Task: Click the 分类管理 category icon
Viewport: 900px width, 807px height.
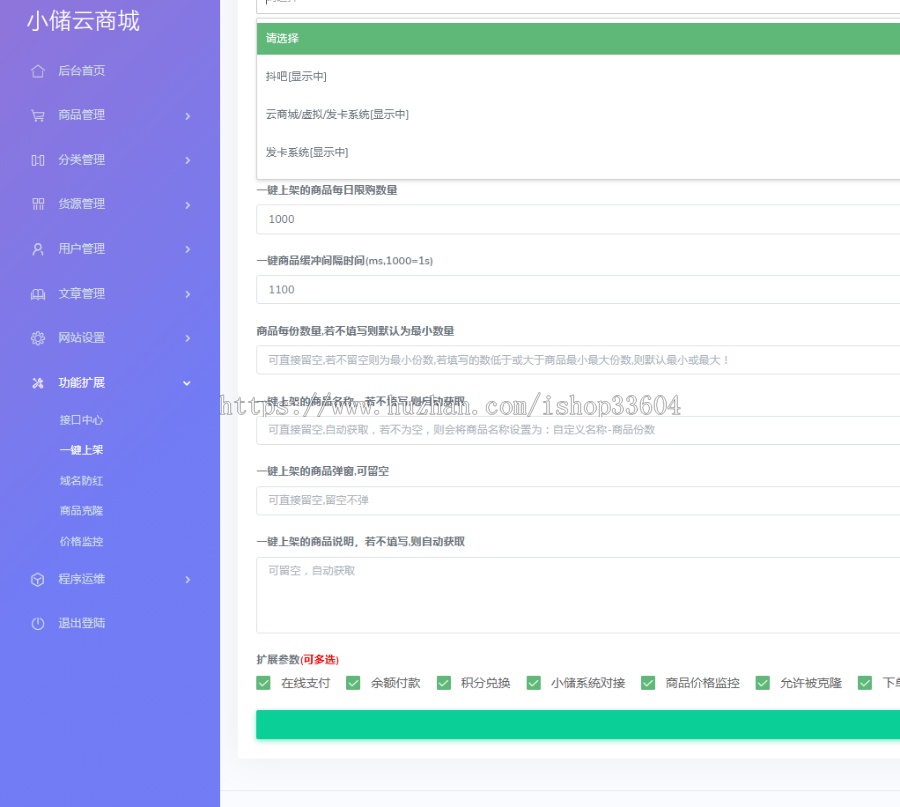Action: (x=40, y=159)
